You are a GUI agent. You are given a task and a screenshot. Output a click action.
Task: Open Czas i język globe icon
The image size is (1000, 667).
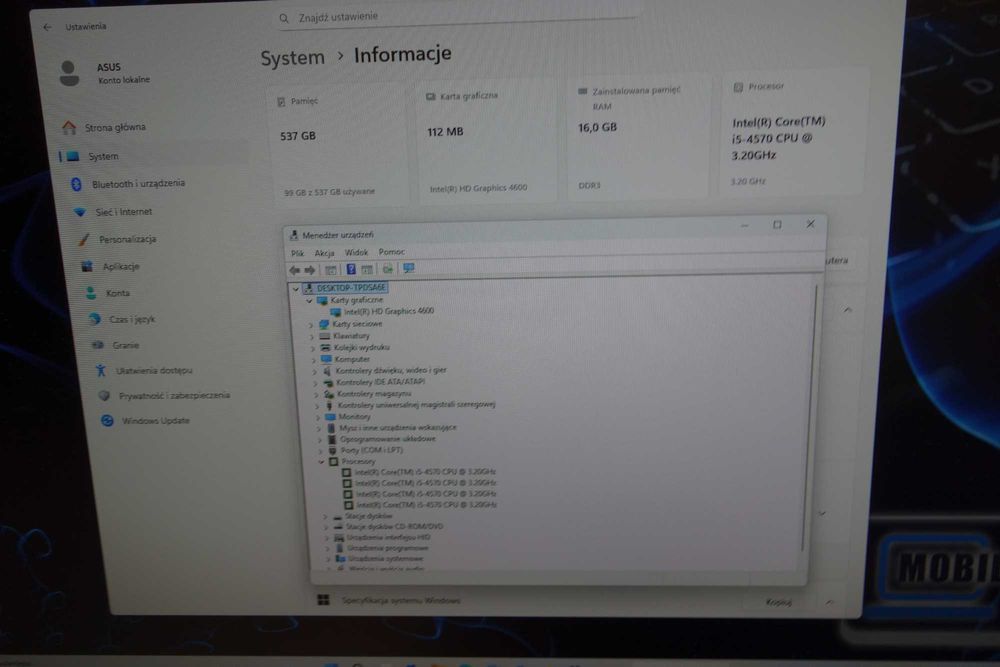(x=95, y=319)
